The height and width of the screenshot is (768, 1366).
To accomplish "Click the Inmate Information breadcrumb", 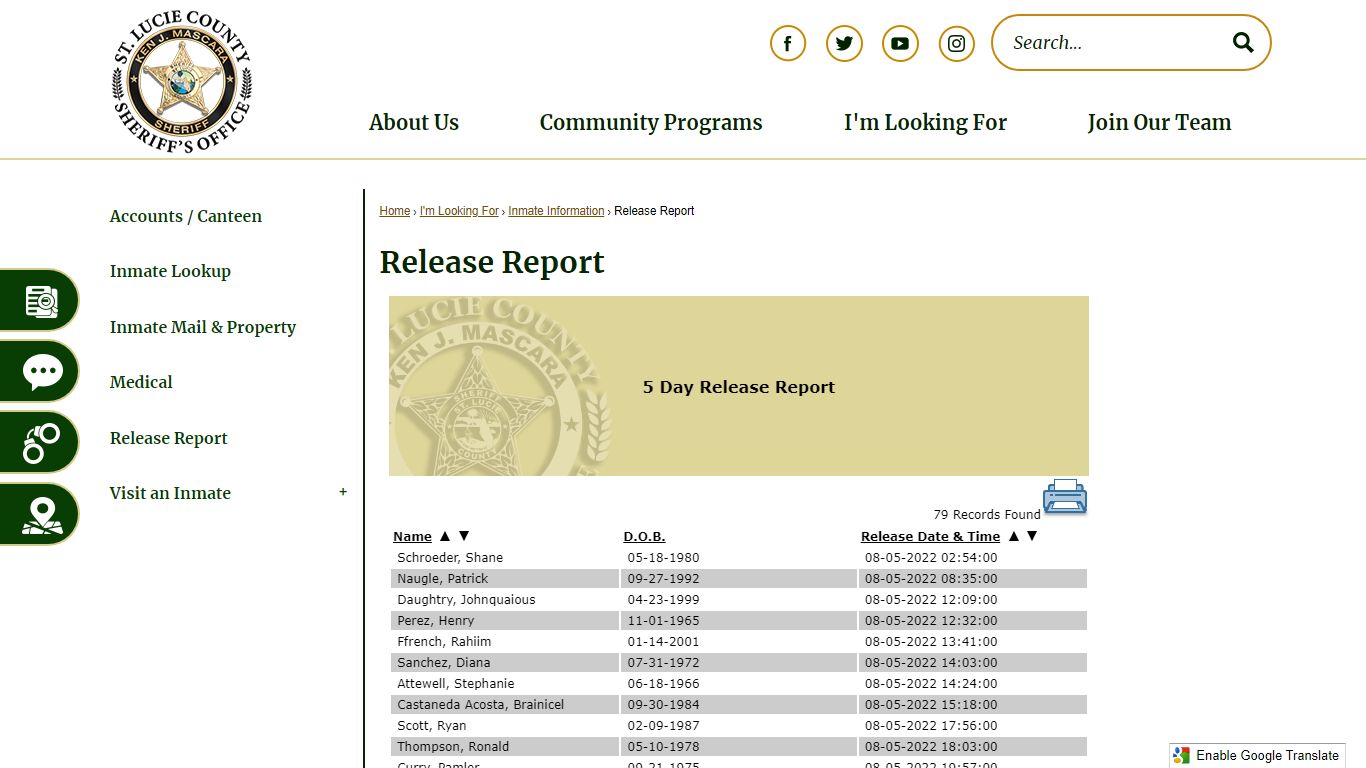I will tap(556, 211).
